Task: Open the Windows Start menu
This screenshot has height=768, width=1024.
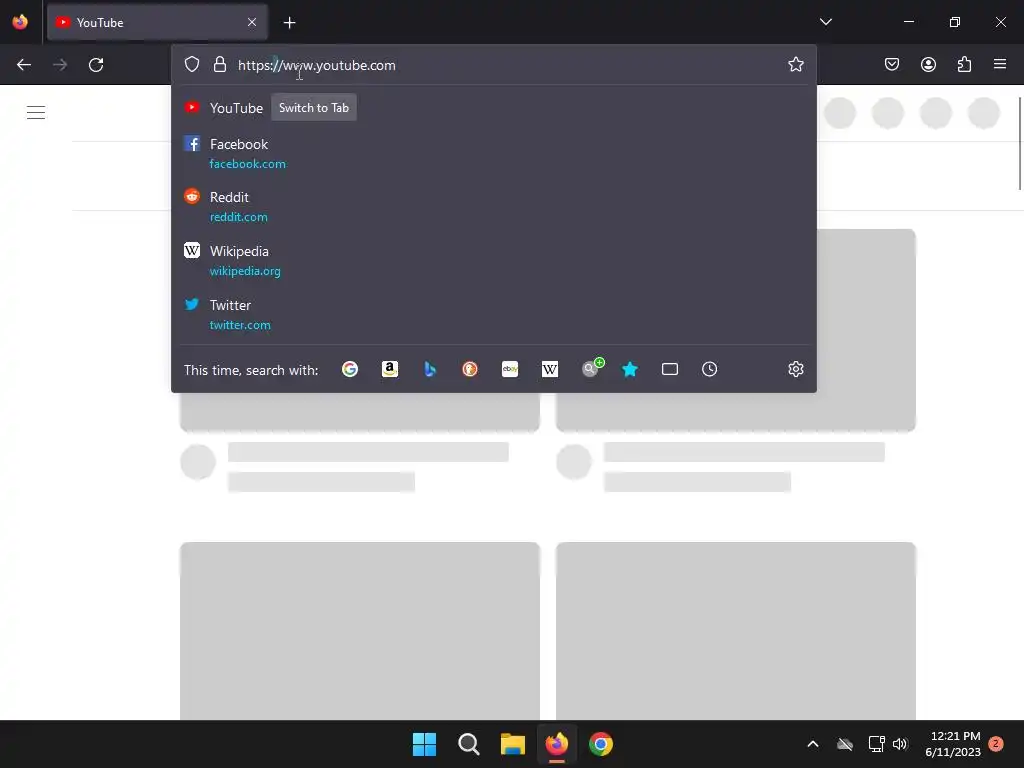Action: [424, 744]
